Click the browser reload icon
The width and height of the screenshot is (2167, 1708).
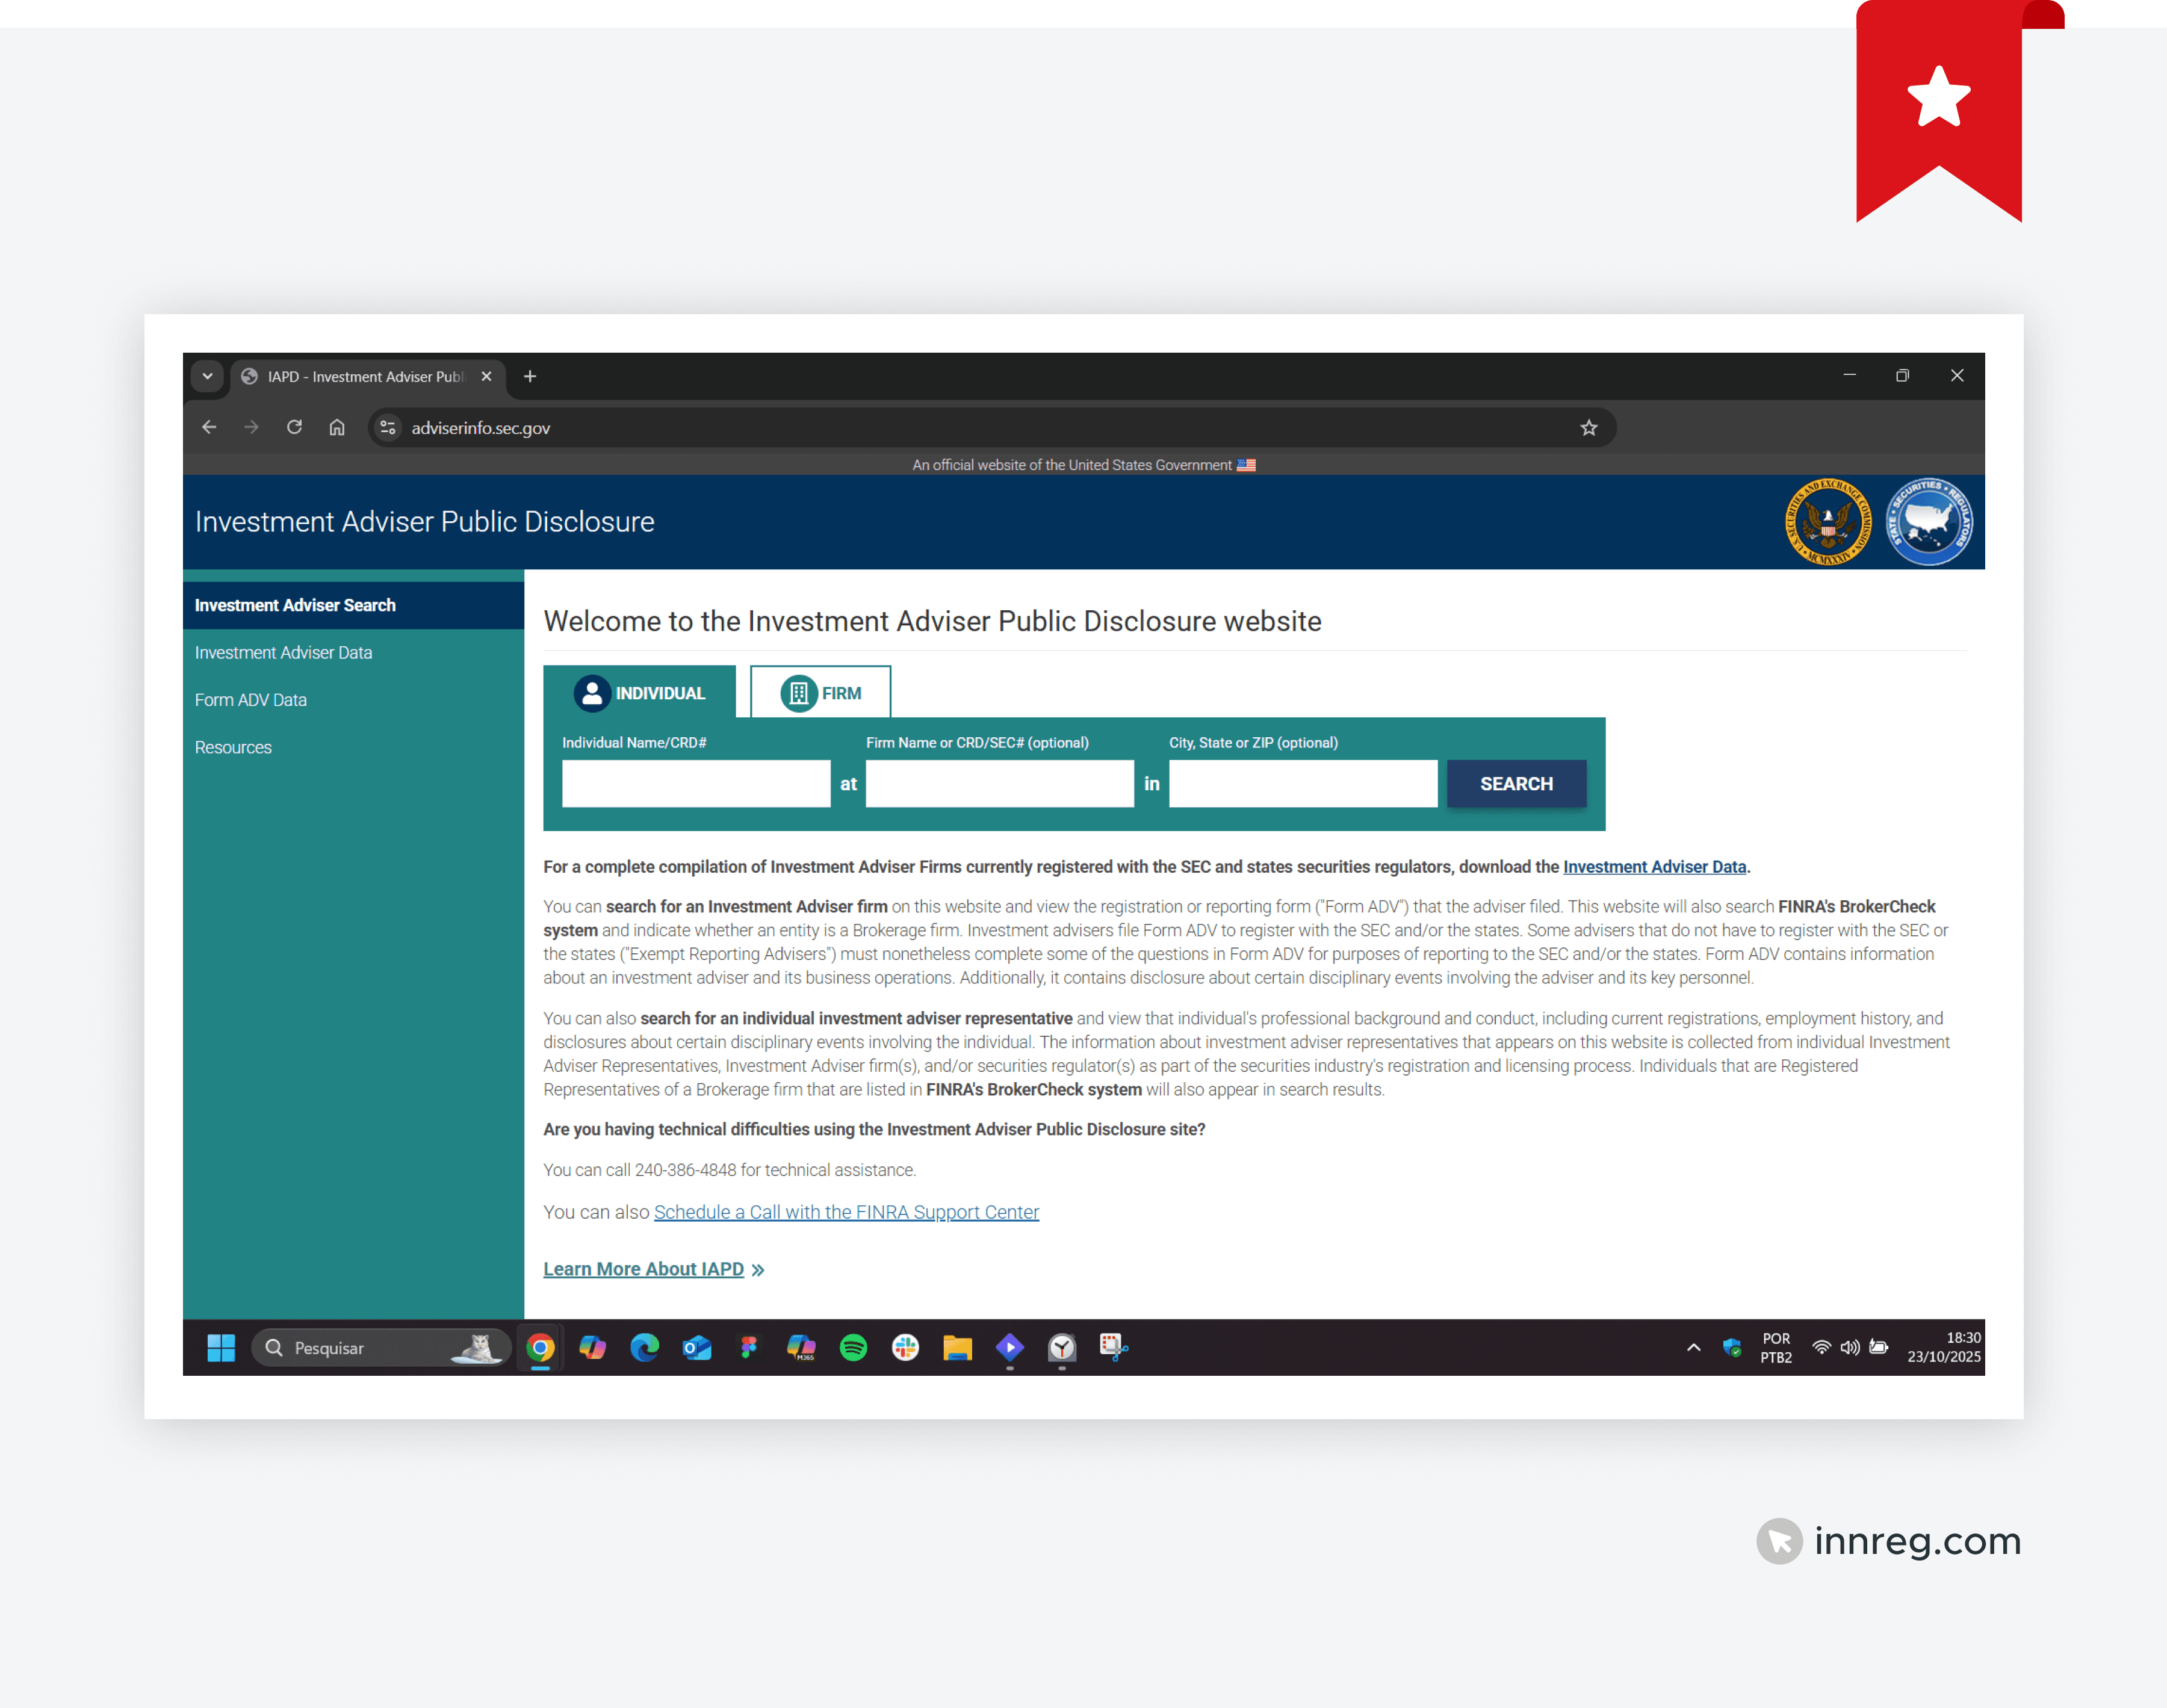(x=294, y=427)
